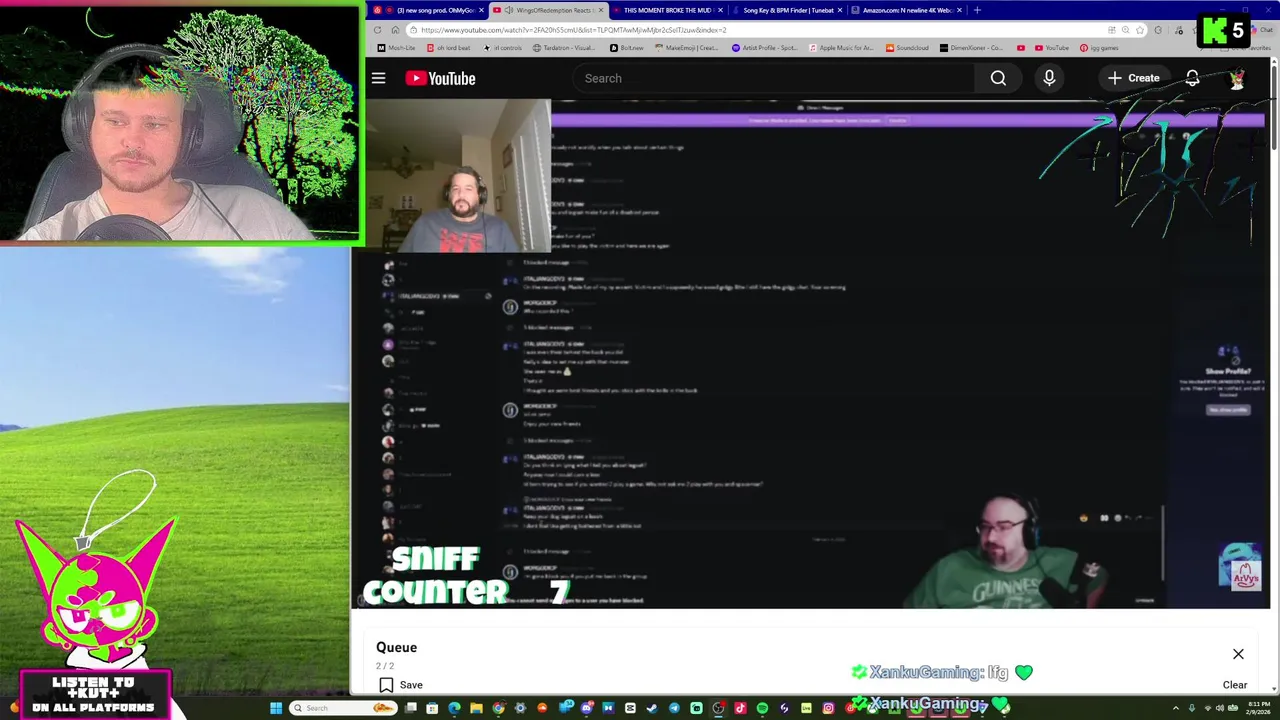
Task: Open the Soundcloud bookmark
Action: [x=908, y=48]
